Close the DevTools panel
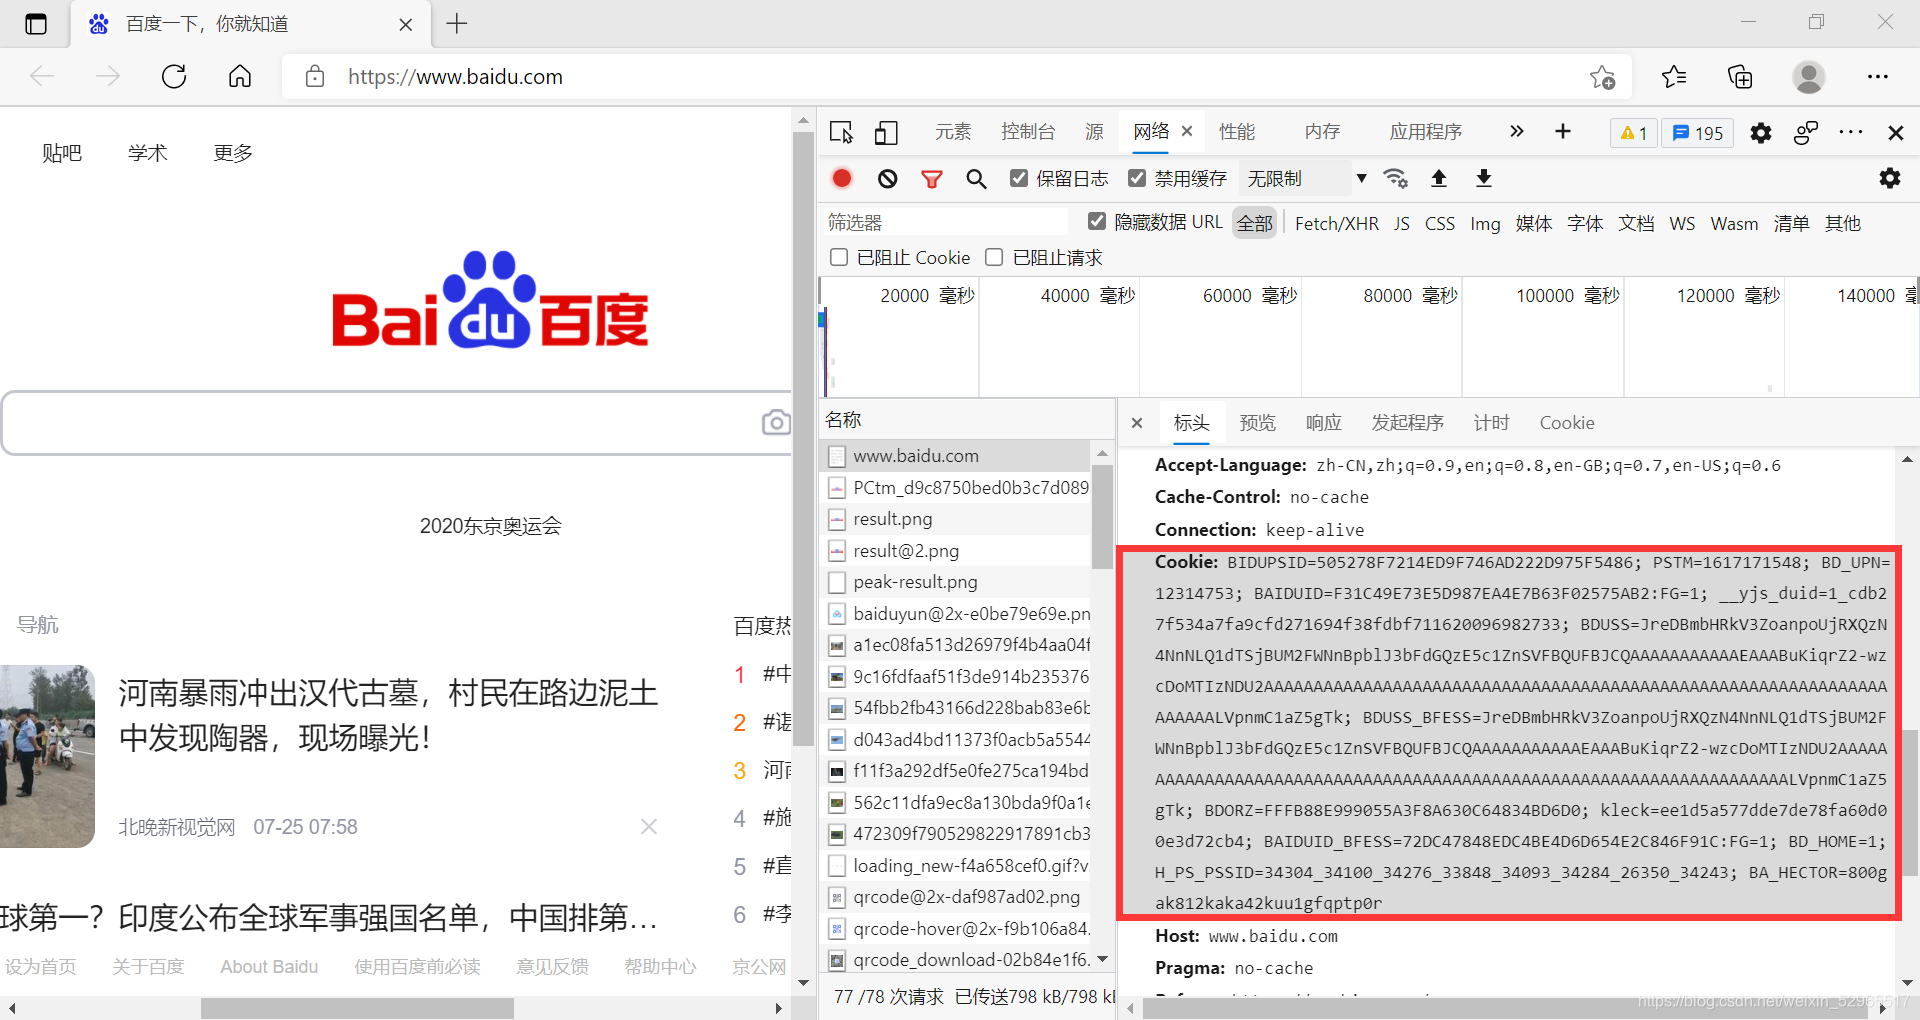Viewport: 1920px width, 1020px height. (1895, 132)
